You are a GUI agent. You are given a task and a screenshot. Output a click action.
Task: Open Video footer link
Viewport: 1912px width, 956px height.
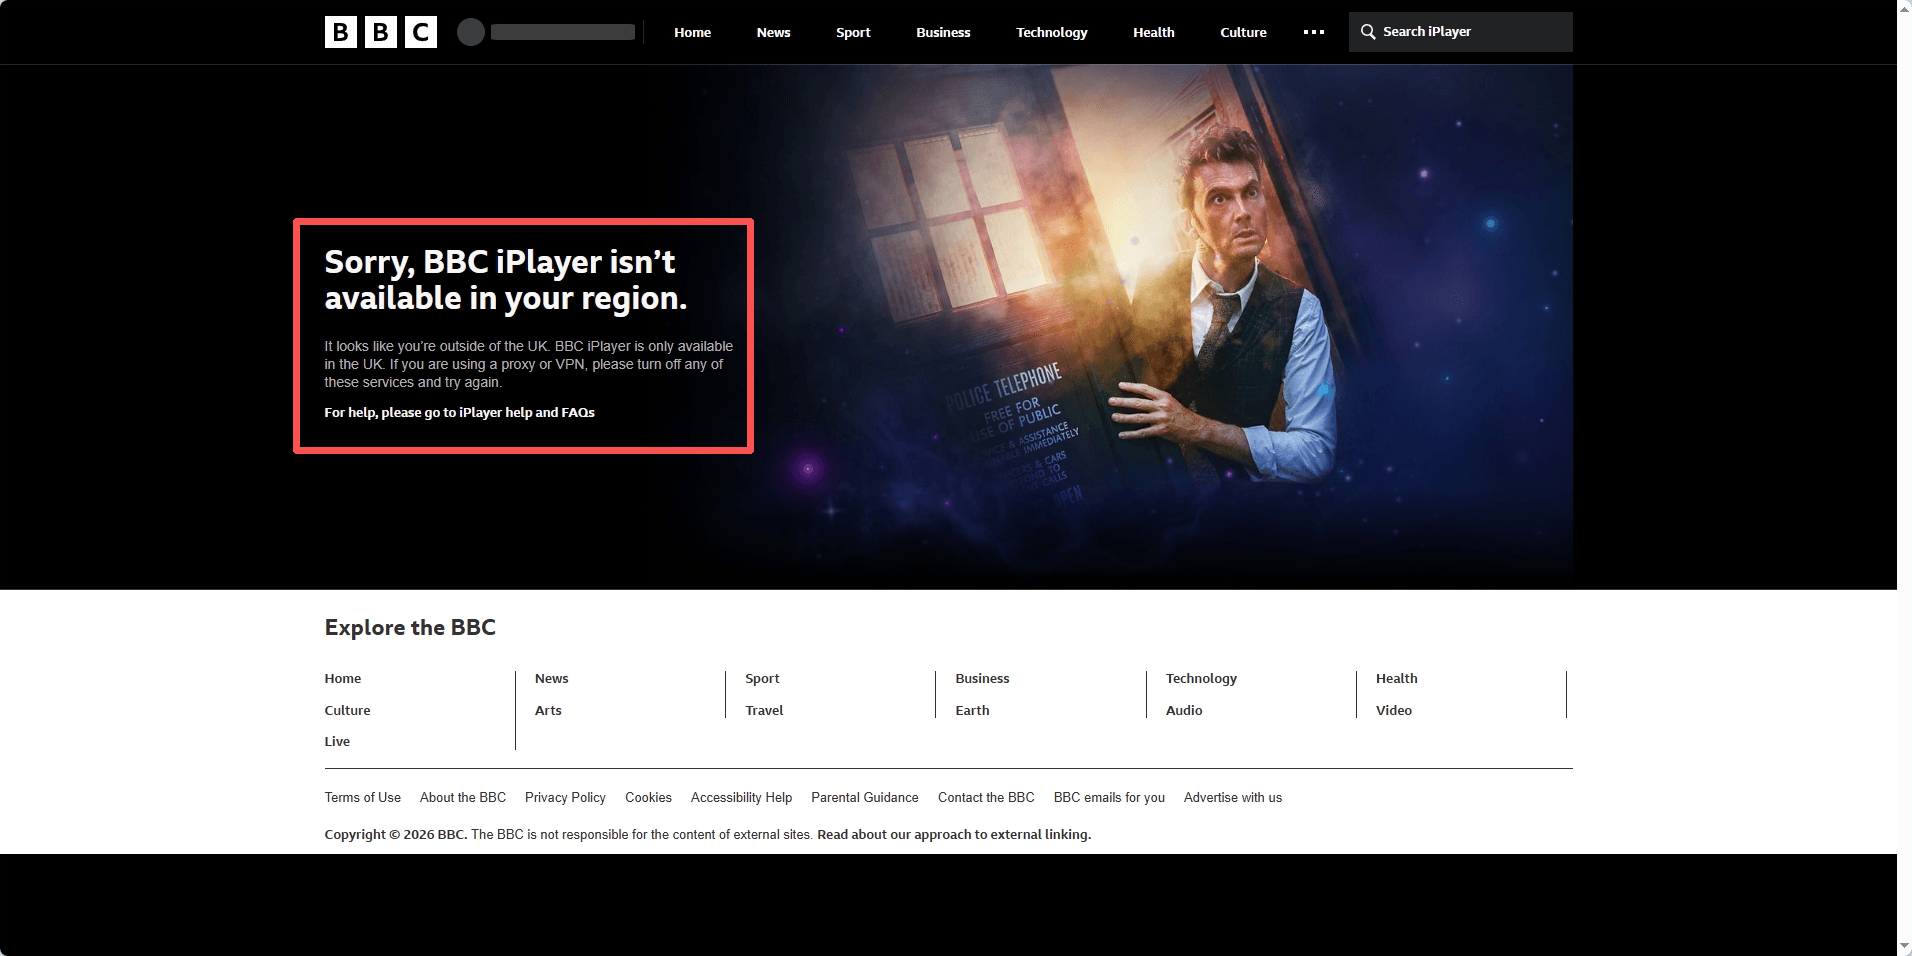(x=1394, y=710)
